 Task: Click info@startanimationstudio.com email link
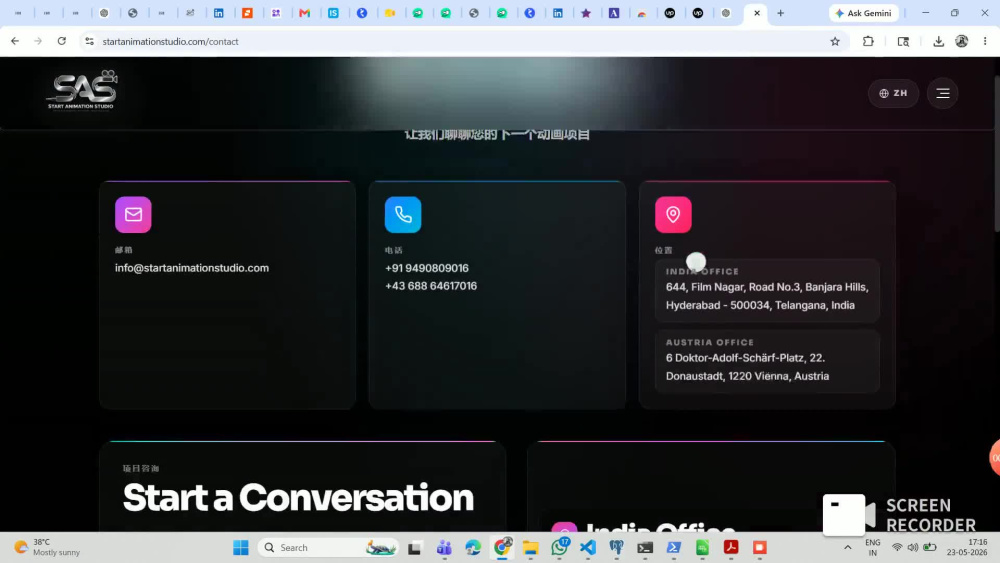(x=192, y=268)
